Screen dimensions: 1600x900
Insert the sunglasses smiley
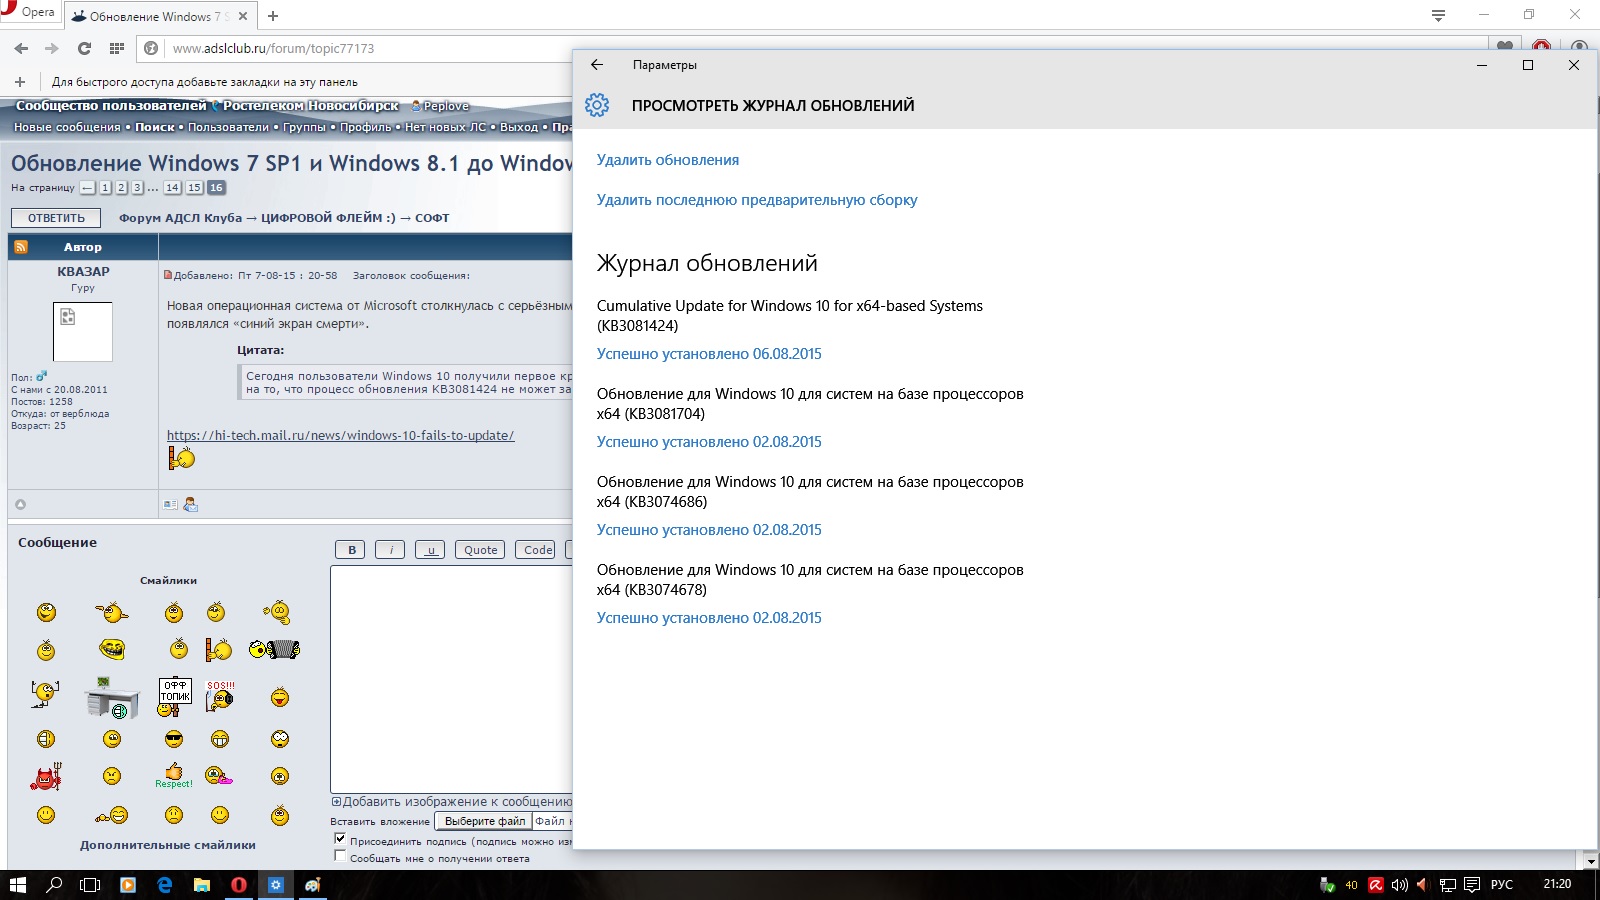point(174,739)
